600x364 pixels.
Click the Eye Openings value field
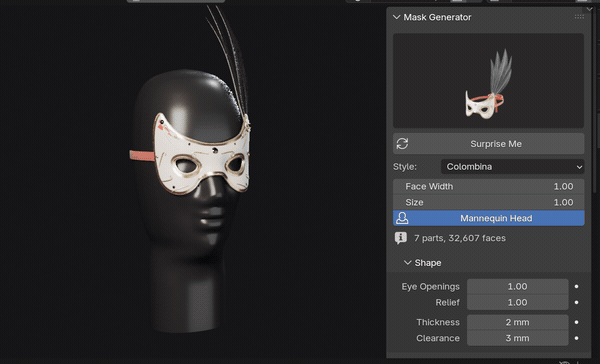517,287
